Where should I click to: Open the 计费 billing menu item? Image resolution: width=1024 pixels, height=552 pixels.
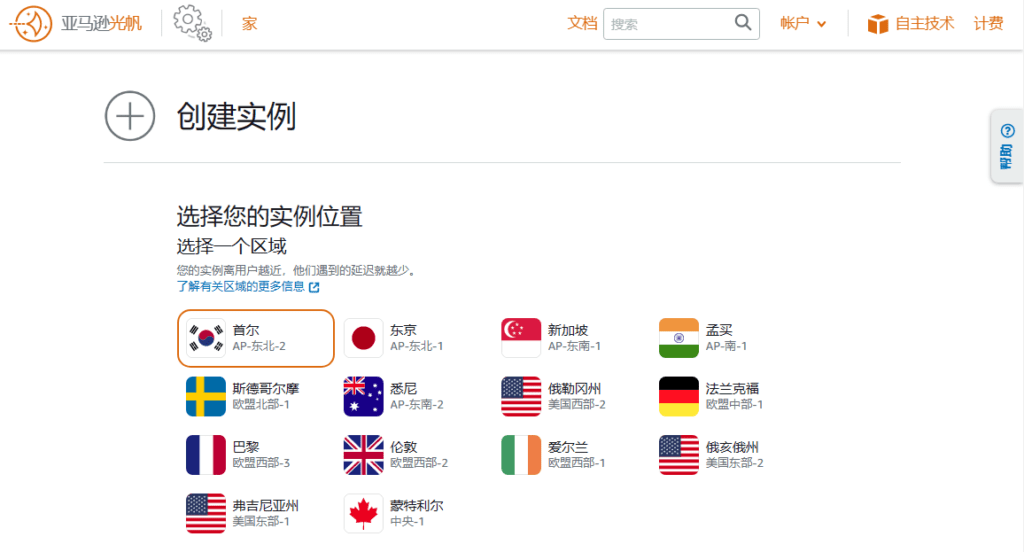(x=988, y=24)
